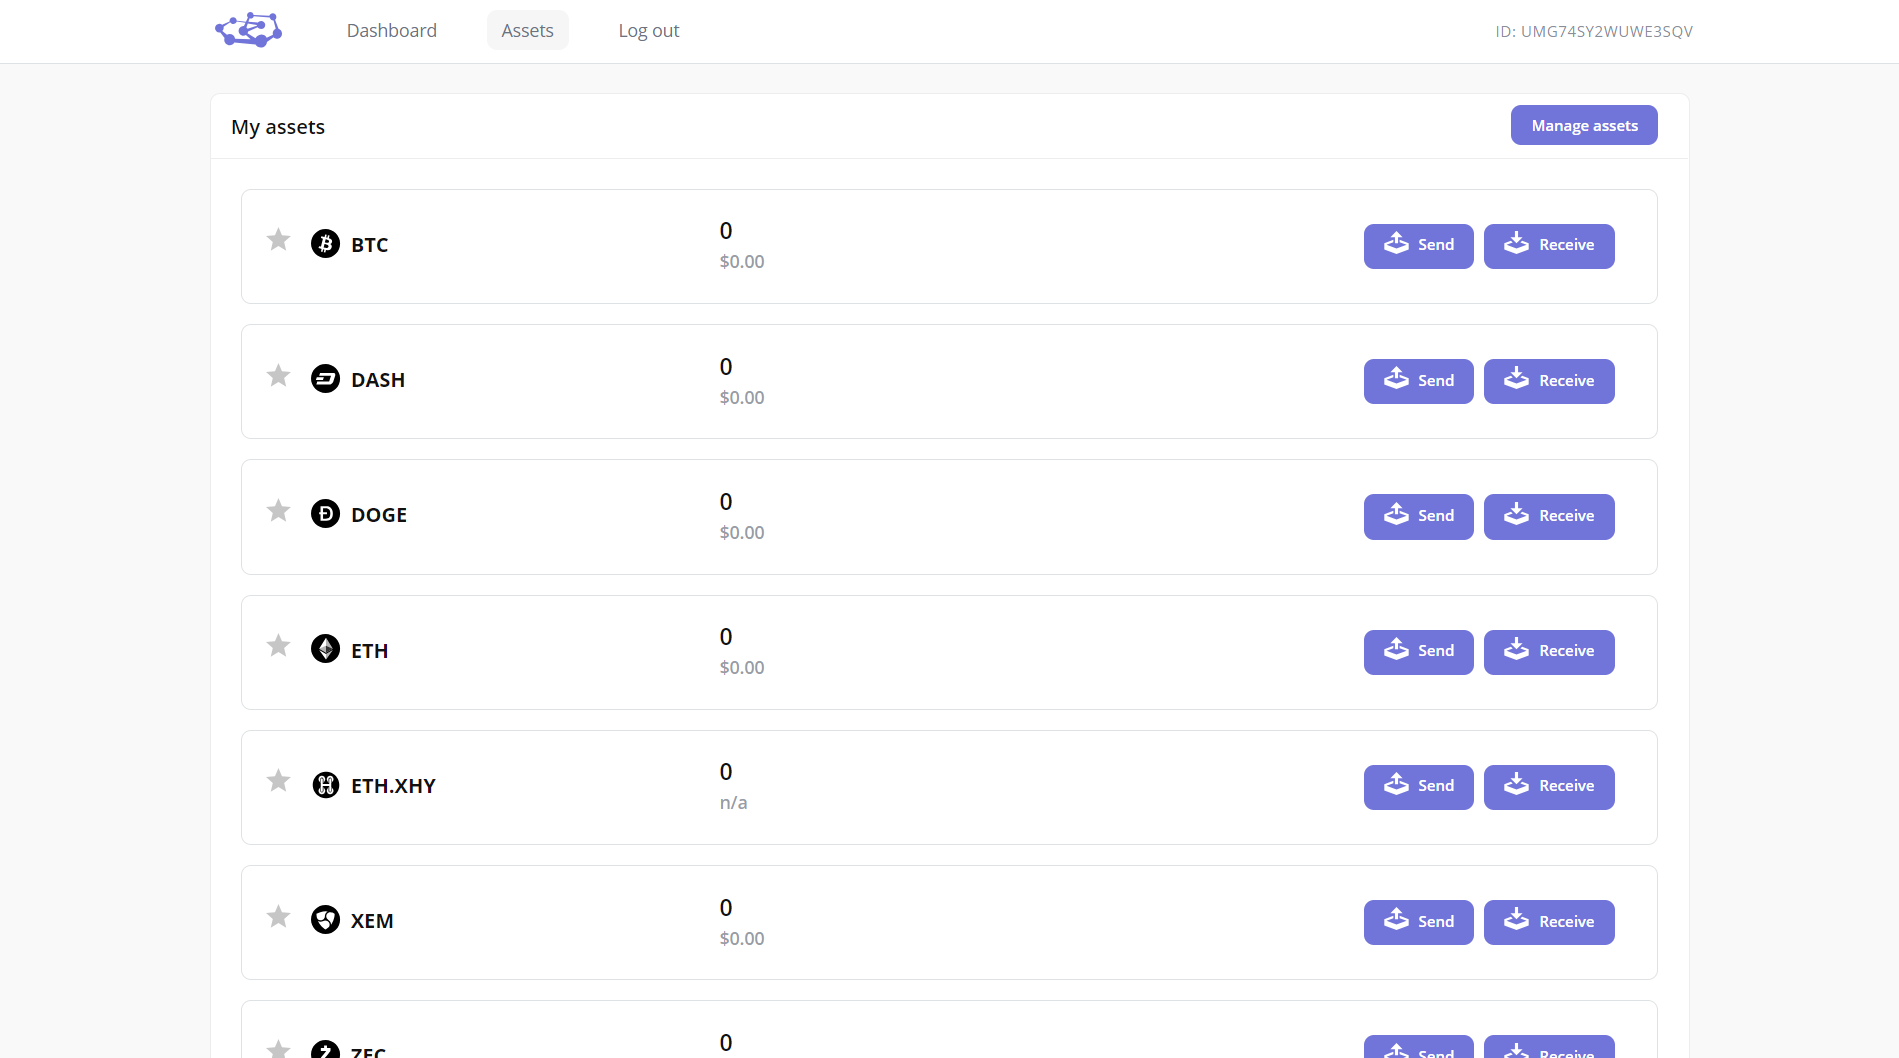1899x1058 pixels.
Task: Click the ETH.XHY token icon
Action: coord(325,785)
